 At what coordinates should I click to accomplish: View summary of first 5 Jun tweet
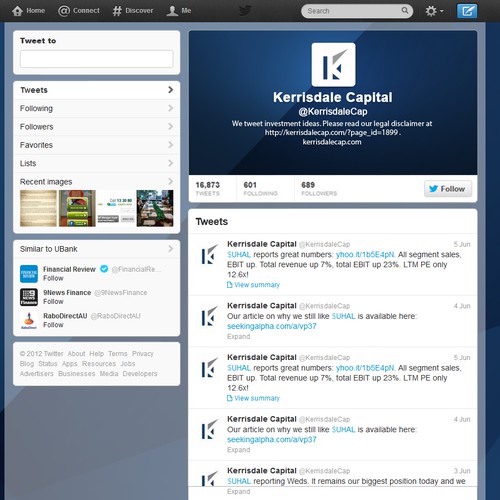pos(253,285)
